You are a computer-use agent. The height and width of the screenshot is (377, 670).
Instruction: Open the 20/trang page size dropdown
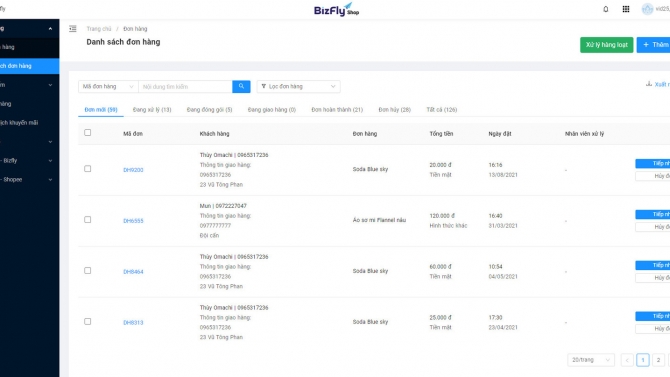click(591, 360)
